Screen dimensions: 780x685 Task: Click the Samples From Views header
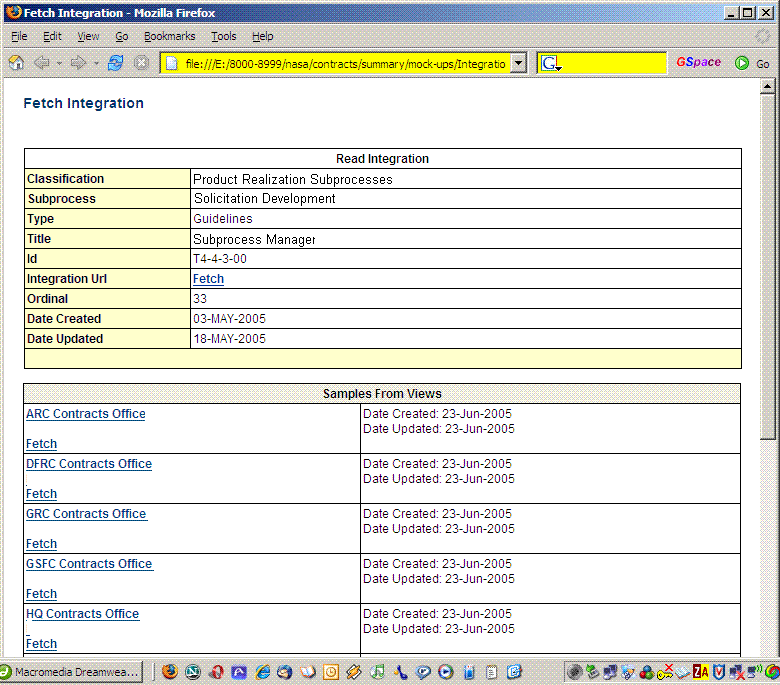[382, 394]
